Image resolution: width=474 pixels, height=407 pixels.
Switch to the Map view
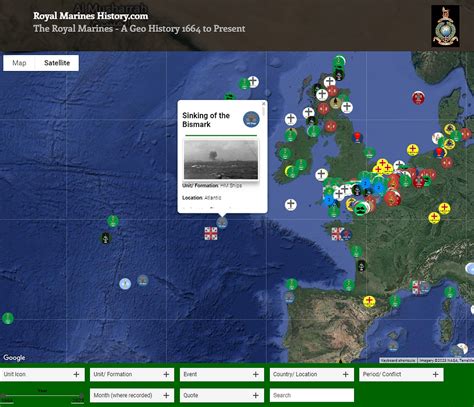coord(19,63)
